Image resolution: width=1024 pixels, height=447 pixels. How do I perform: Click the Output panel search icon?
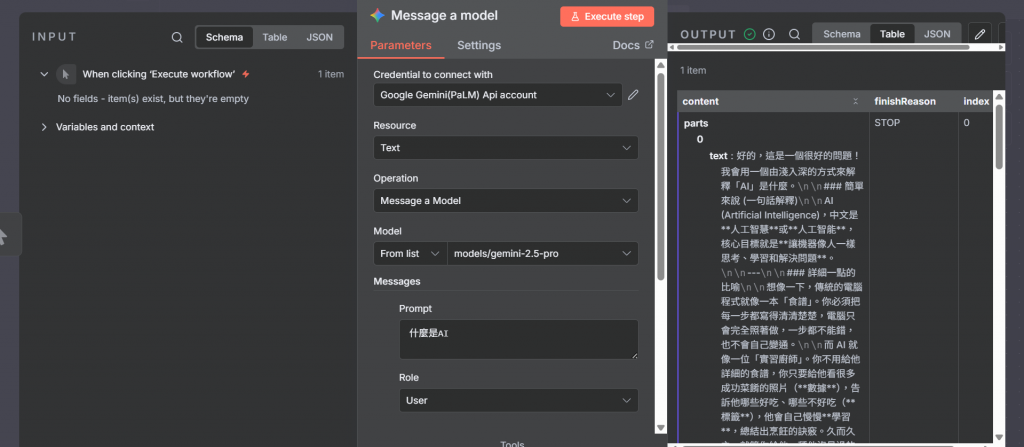coord(794,34)
